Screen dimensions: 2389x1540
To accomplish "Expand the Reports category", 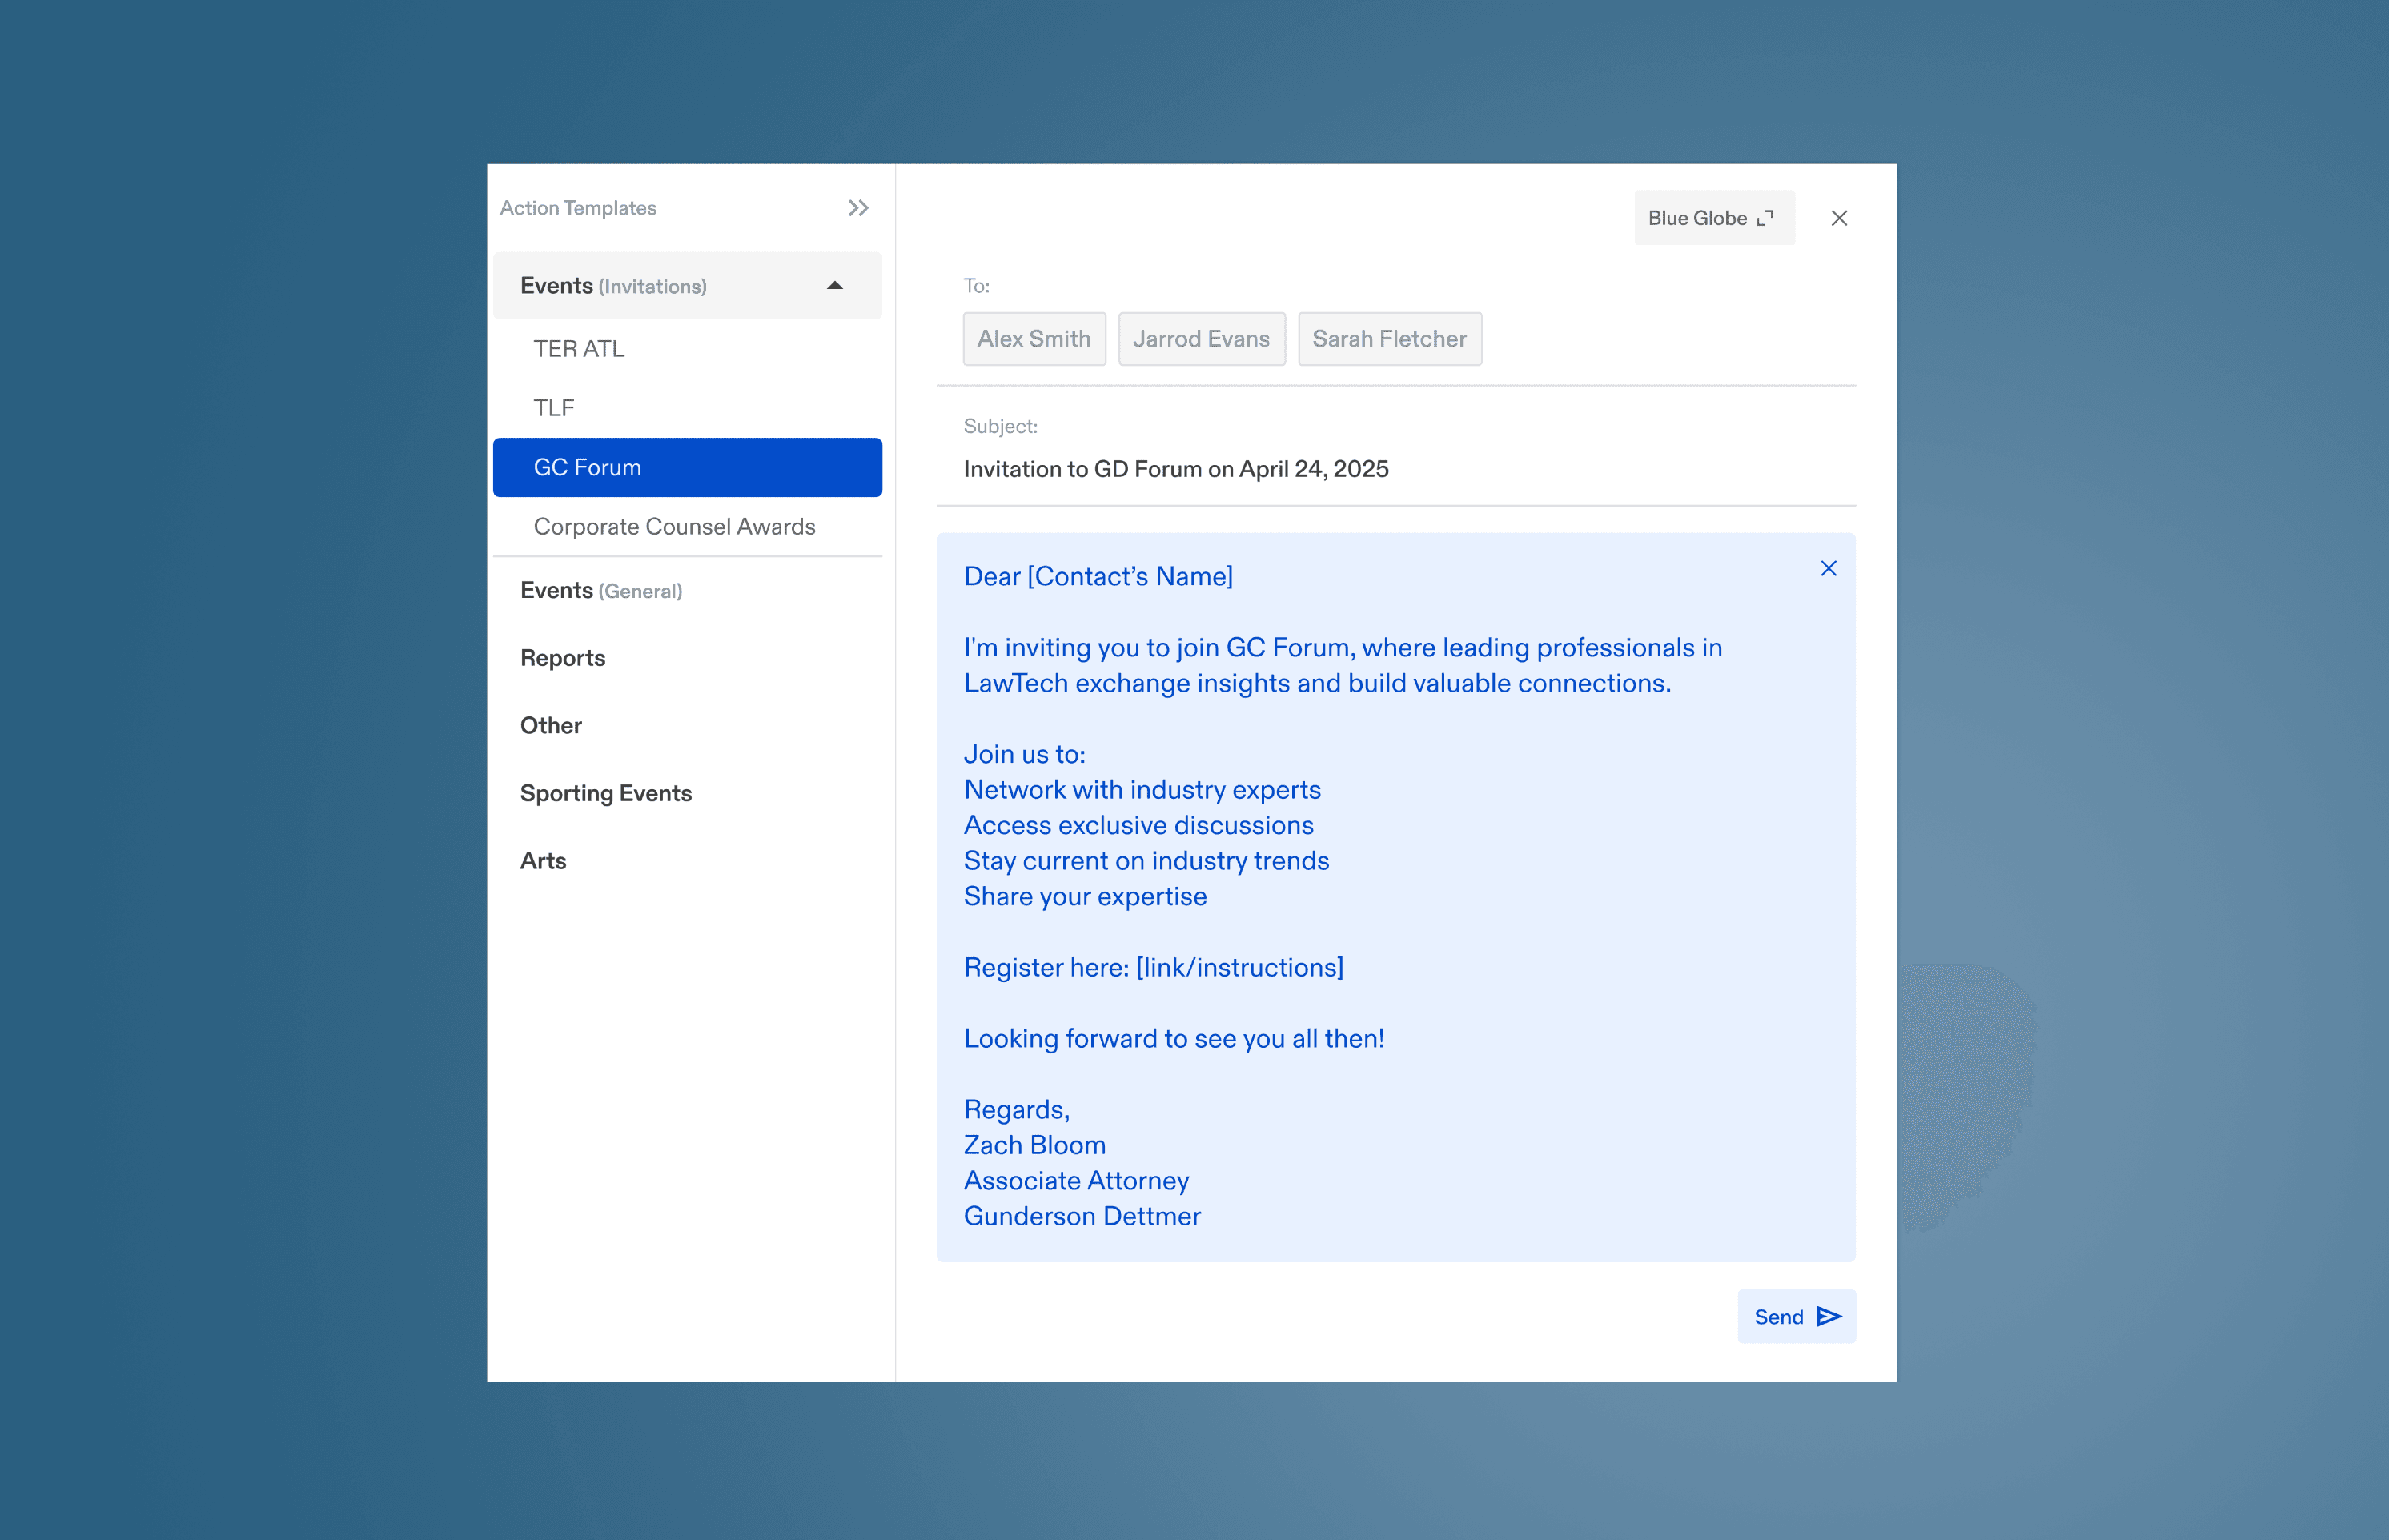I will 562,658.
